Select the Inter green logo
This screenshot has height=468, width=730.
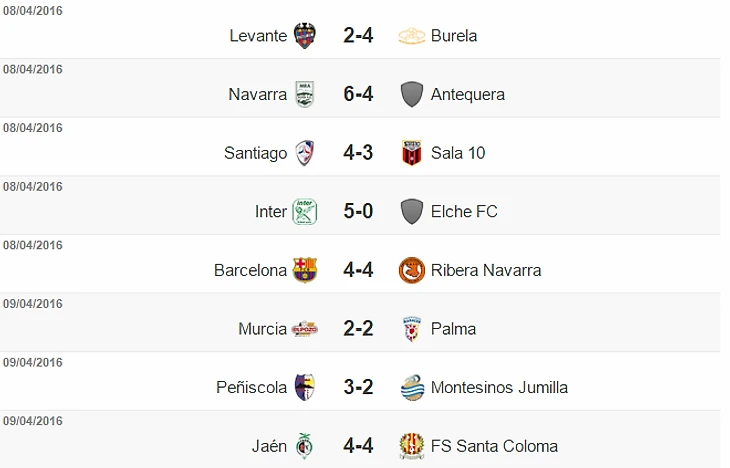pyautogui.click(x=305, y=211)
